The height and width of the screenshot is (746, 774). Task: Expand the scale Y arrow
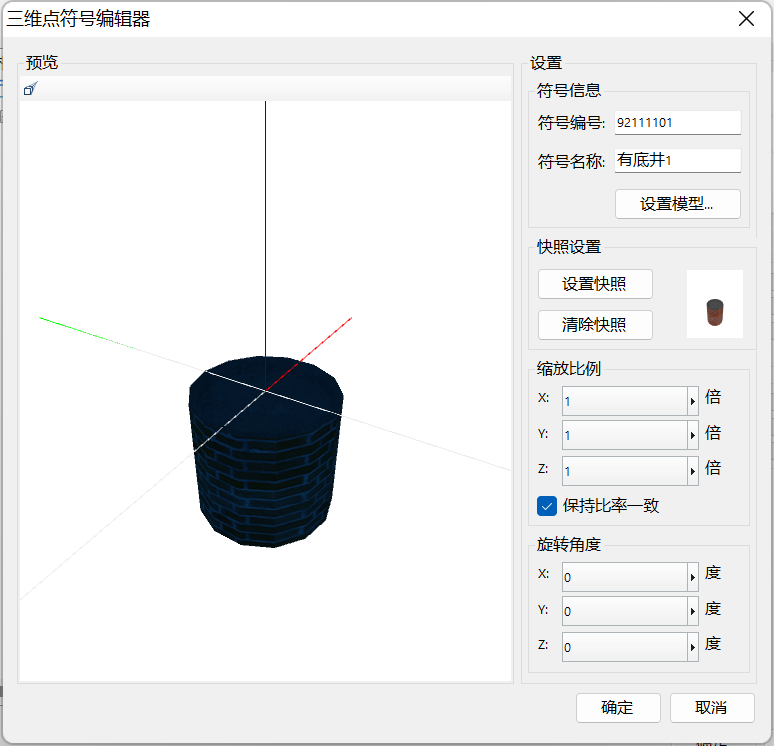coord(693,435)
